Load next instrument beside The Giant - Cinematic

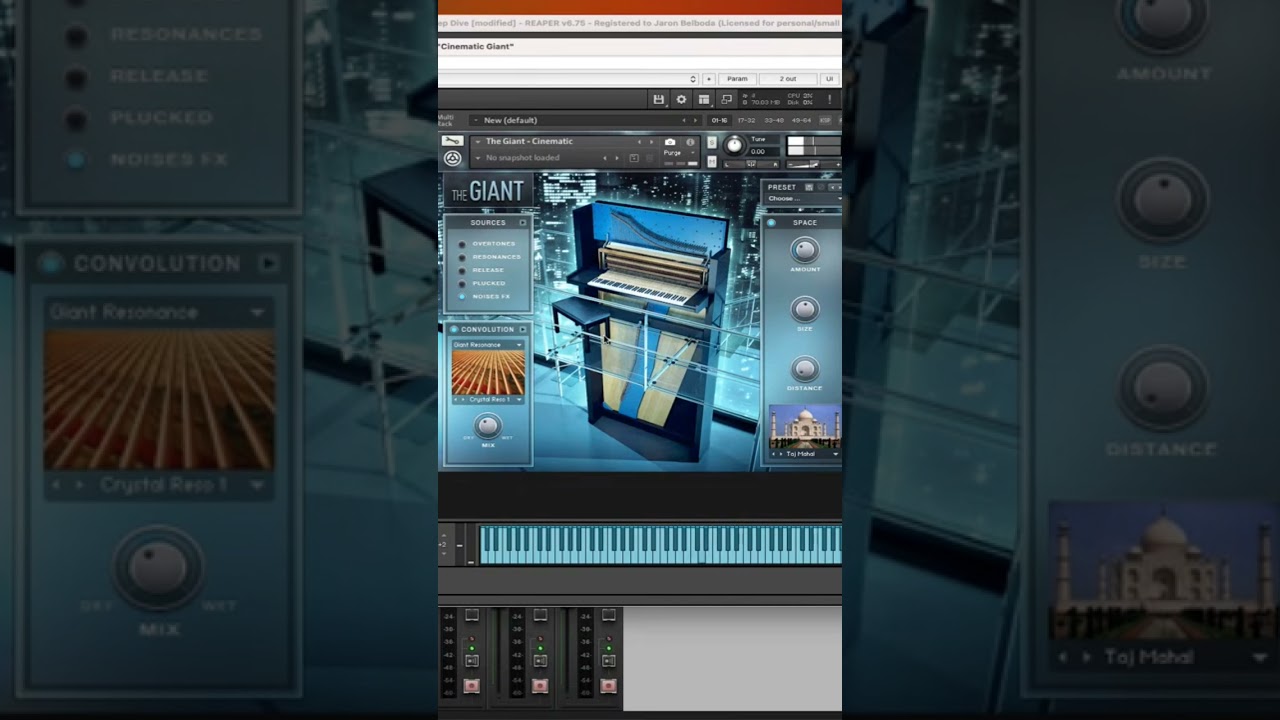point(651,141)
